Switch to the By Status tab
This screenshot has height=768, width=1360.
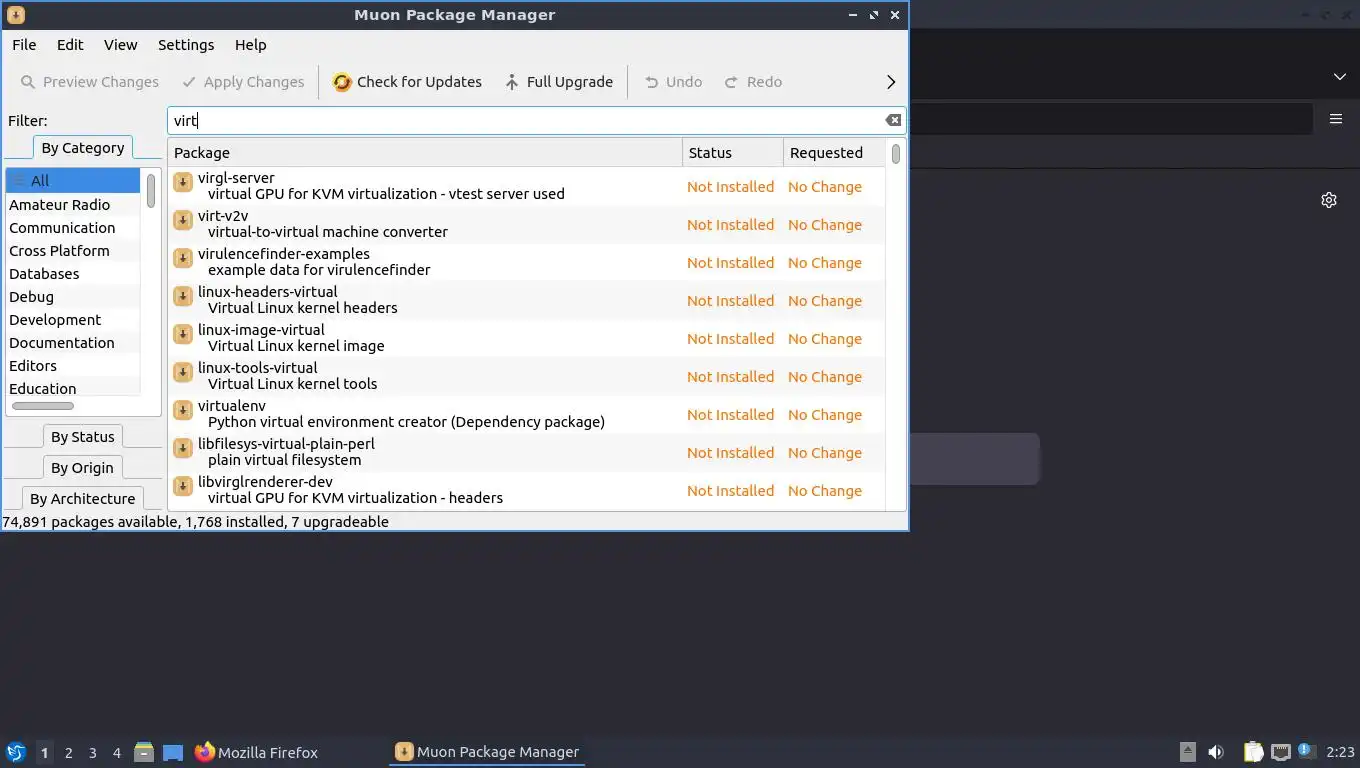(83, 437)
